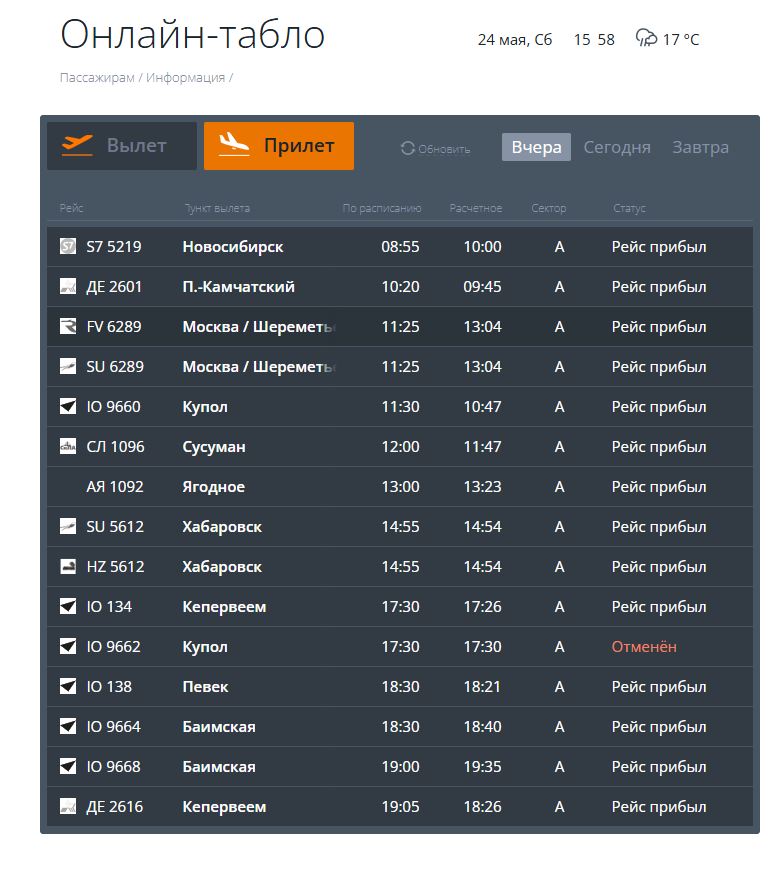The image size is (782, 888).
Task: Click the S7 airline logo for S7 5219
Action: 68,246
